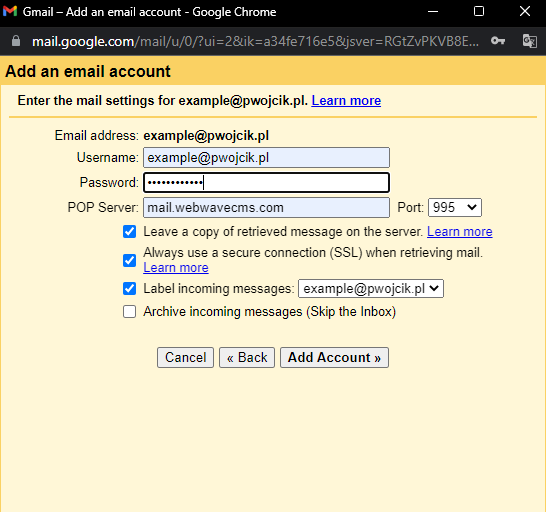Maximize the Chrome popup window
The image size is (546, 512).
tap(479, 11)
